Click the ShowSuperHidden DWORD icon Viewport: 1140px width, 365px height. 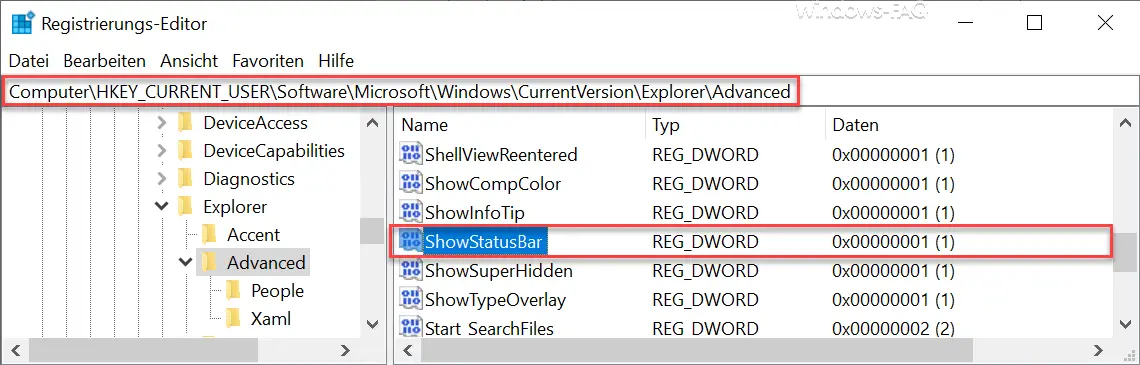click(x=411, y=270)
